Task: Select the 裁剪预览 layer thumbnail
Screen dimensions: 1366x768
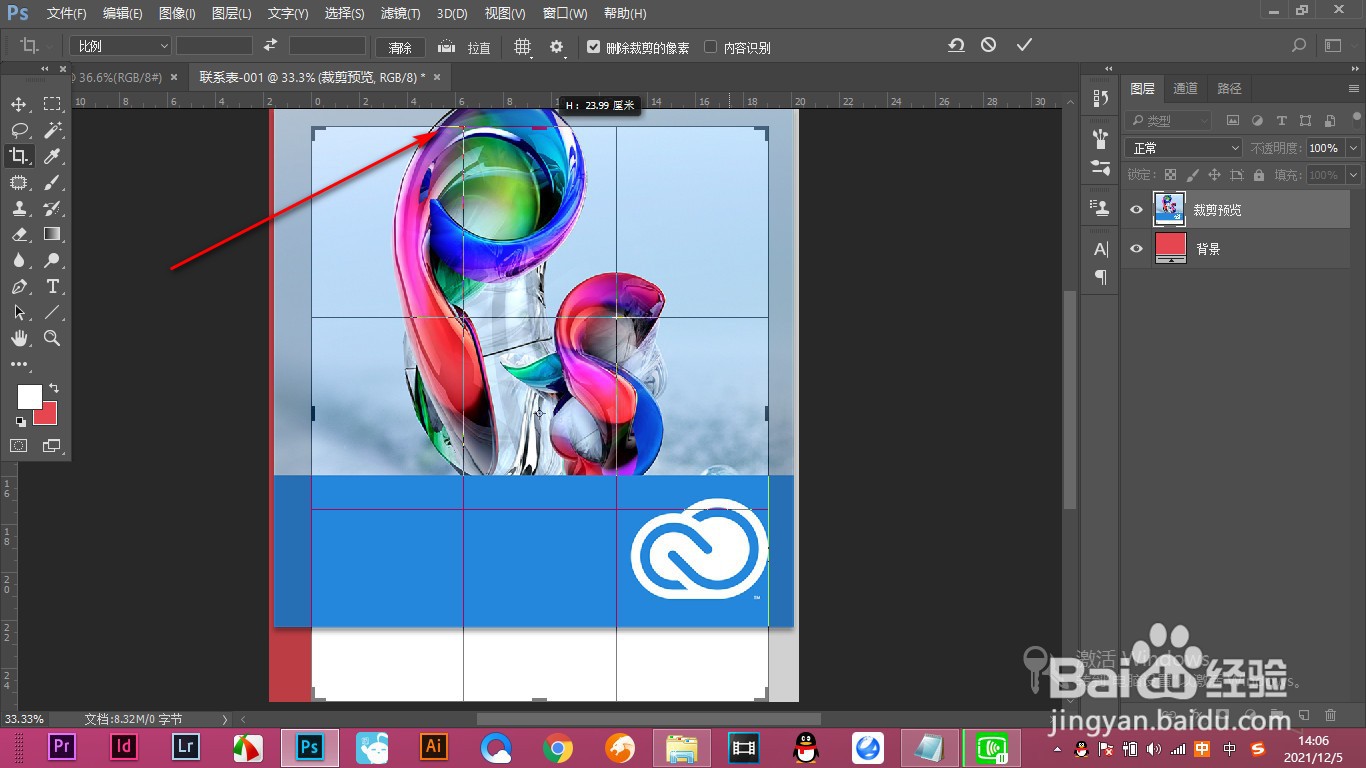Action: 1169,209
